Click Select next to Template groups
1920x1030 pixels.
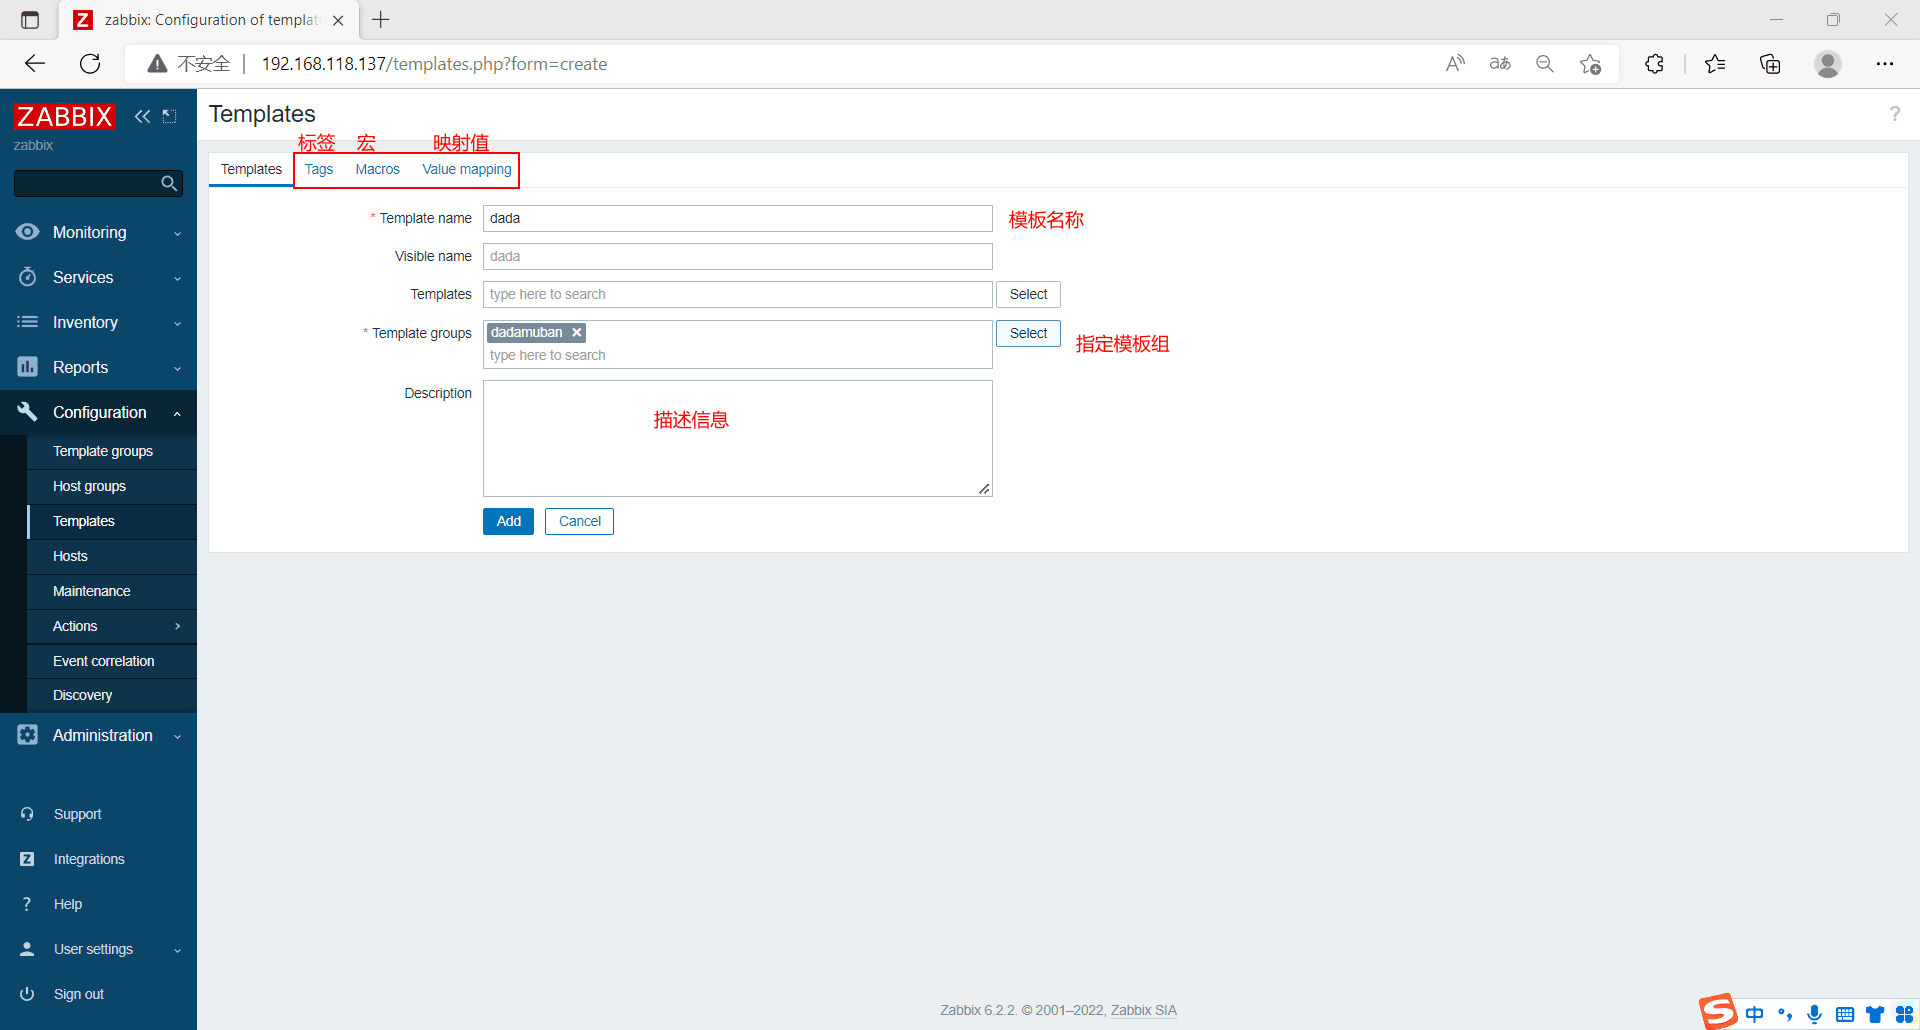(1028, 333)
